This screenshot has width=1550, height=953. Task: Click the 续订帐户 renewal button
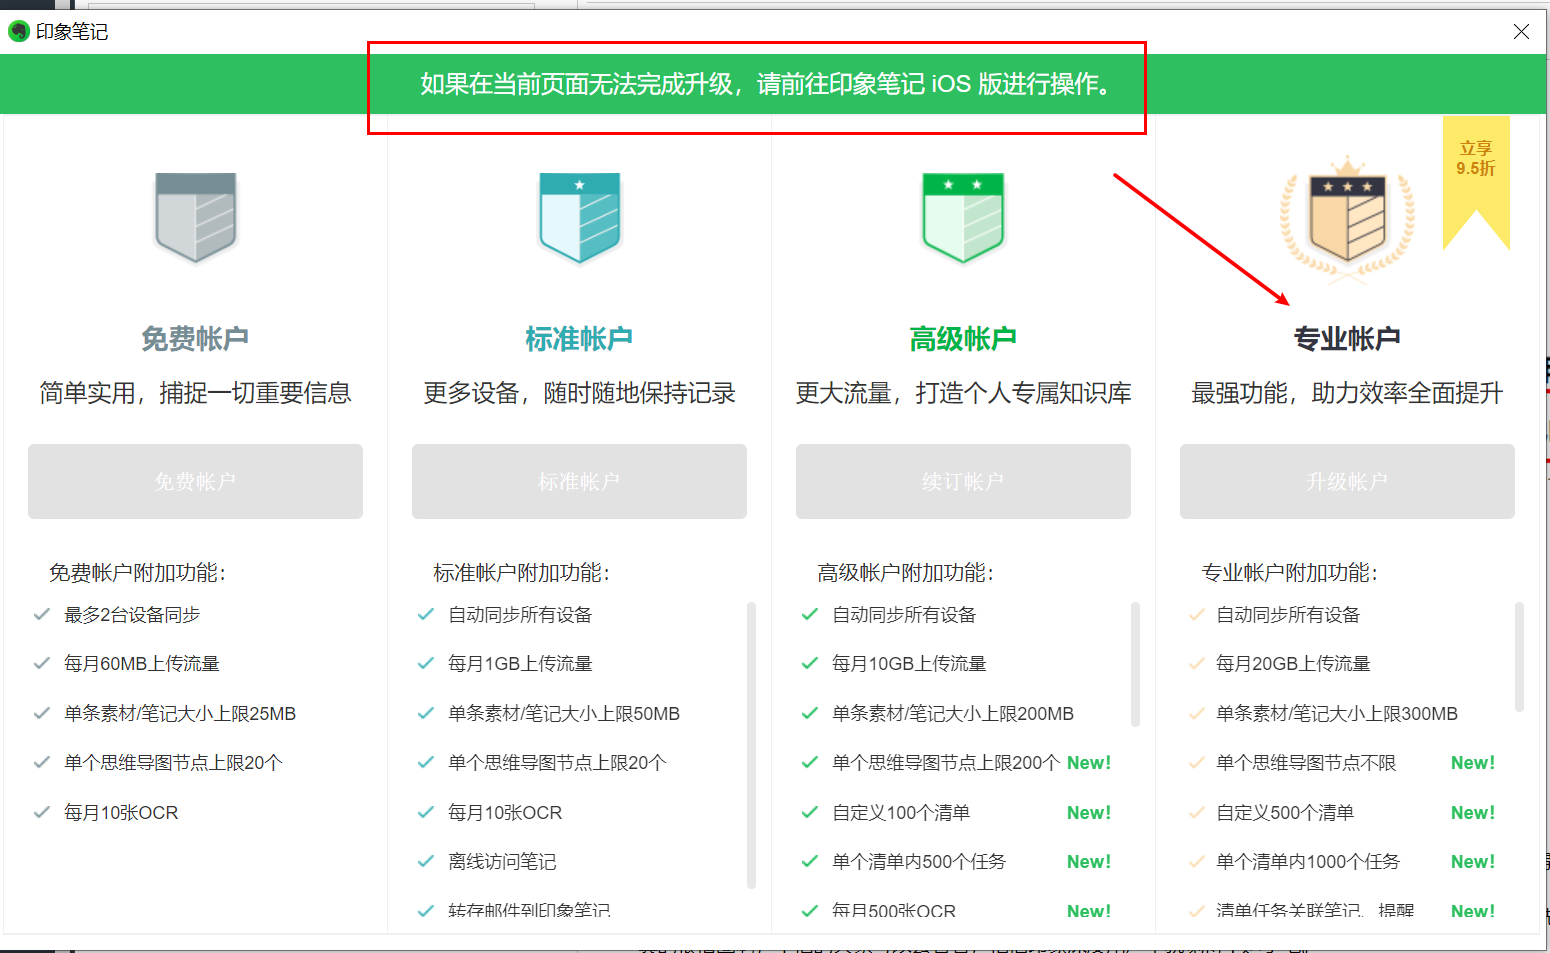(x=963, y=481)
